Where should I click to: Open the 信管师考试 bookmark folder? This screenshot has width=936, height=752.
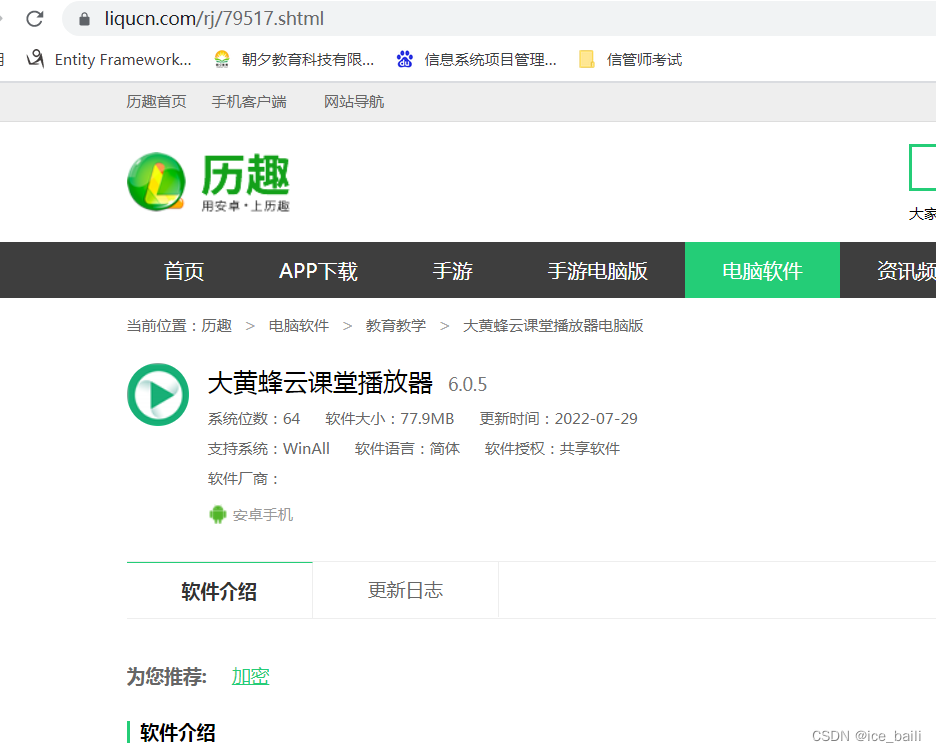point(631,60)
